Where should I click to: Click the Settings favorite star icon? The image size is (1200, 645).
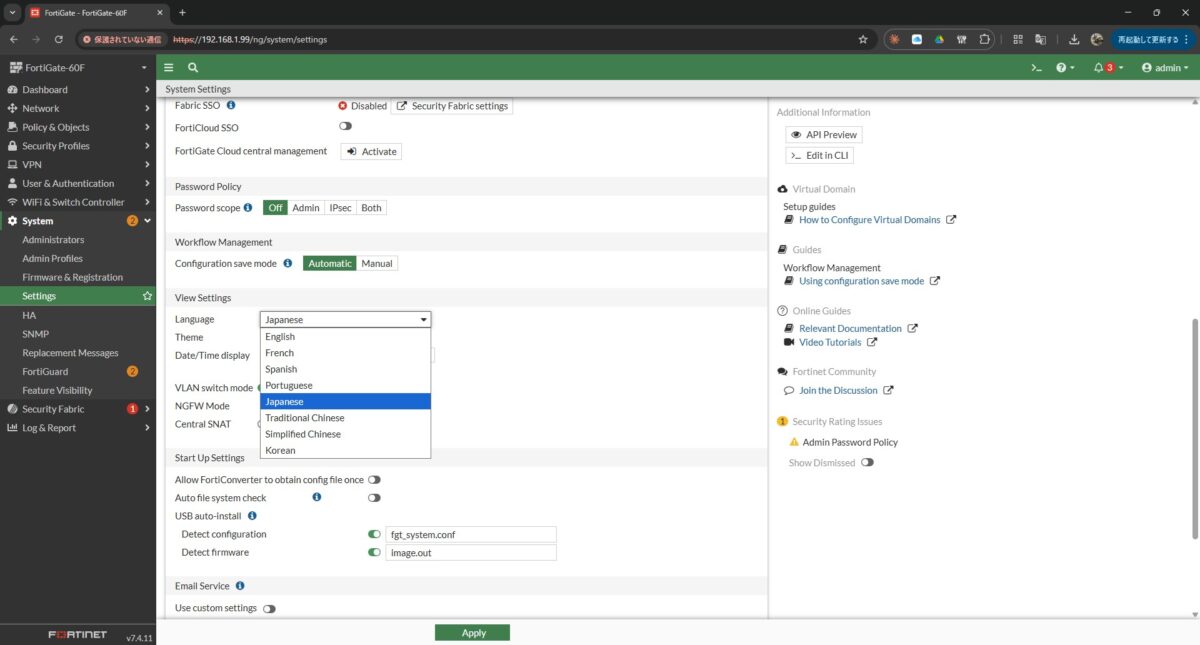click(x=147, y=296)
